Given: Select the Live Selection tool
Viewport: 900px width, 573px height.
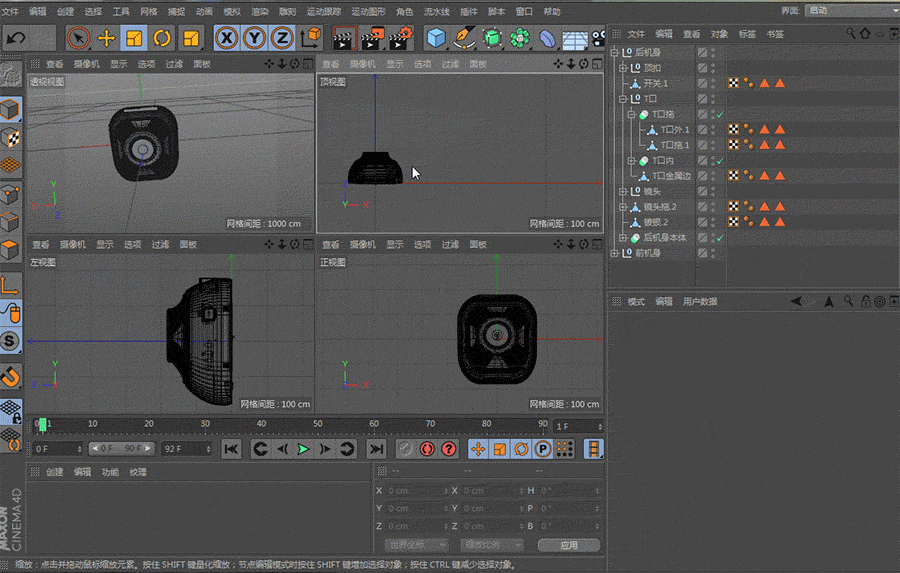Looking at the screenshot, I should (x=78, y=38).
